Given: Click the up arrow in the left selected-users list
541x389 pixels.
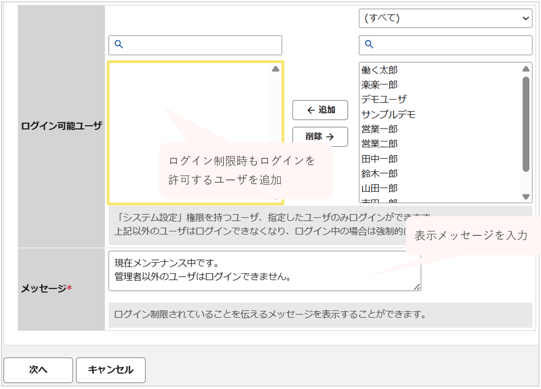Looking at the screenshot, I should [275, 69].
